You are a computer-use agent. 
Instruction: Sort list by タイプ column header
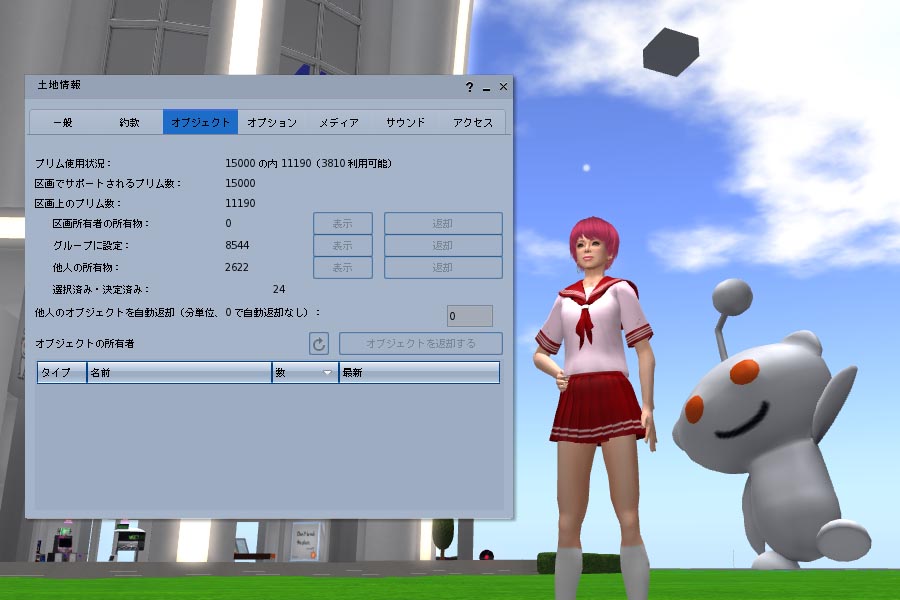tap(62, 372)
